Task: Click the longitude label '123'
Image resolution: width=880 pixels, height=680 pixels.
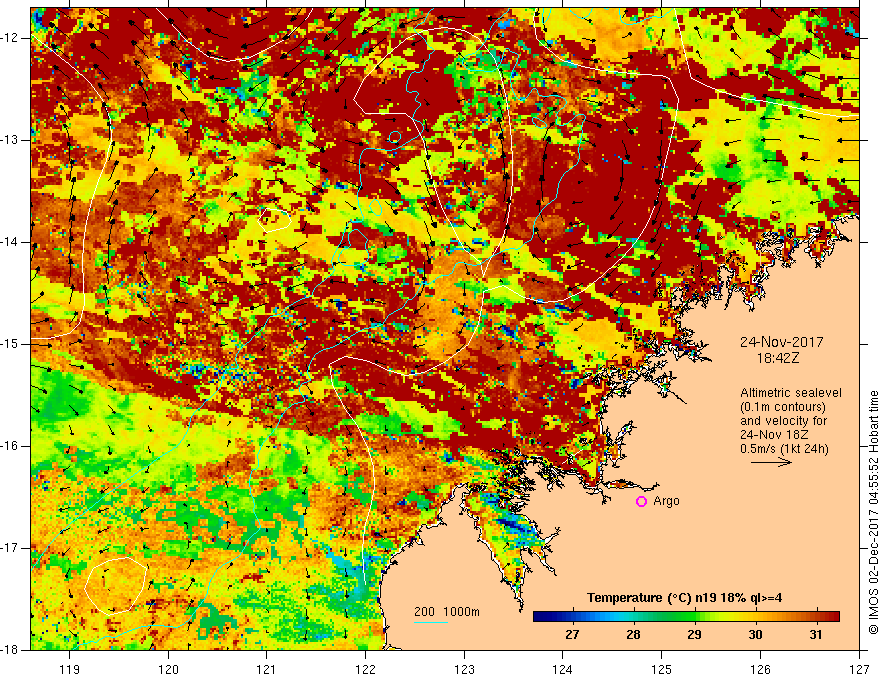Action: click(x=464, y=669)
